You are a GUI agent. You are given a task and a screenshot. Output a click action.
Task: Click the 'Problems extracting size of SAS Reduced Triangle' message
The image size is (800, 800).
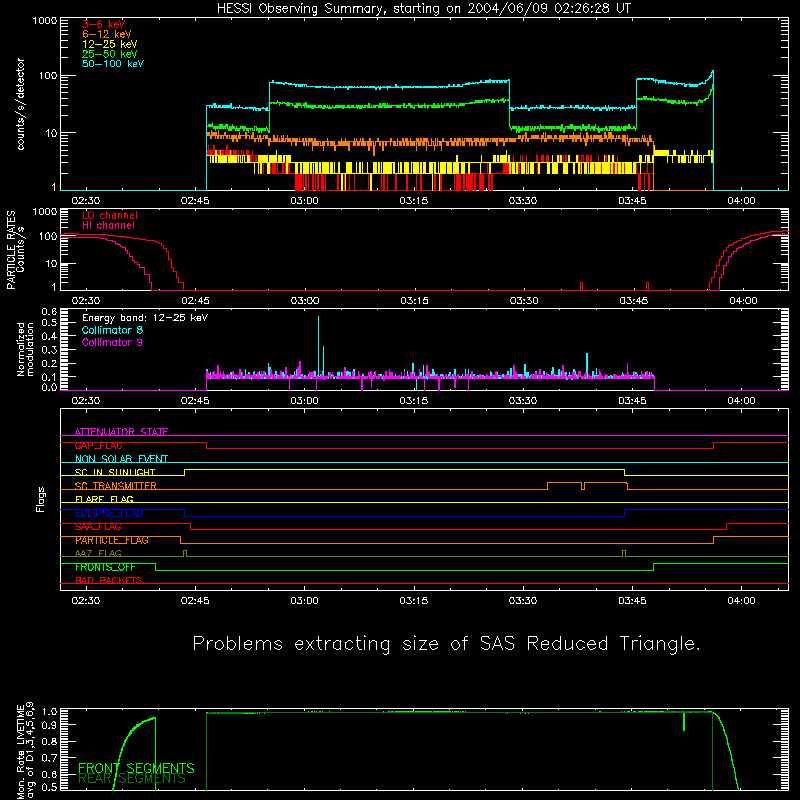(446, 643)
